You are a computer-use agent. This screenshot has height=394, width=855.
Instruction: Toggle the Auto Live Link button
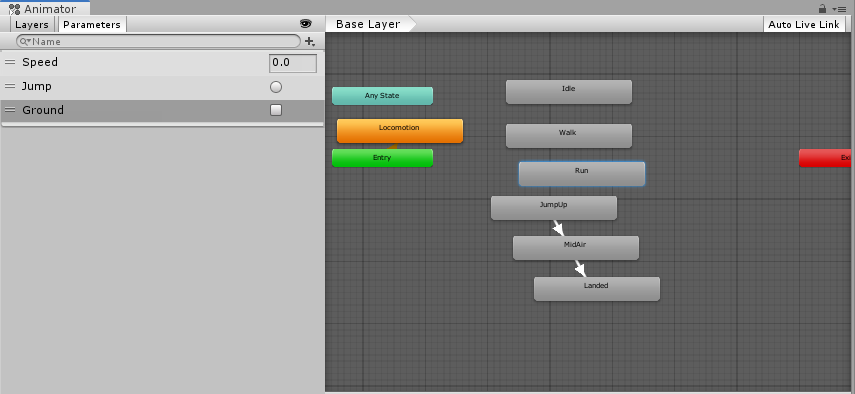coord(804,25)
